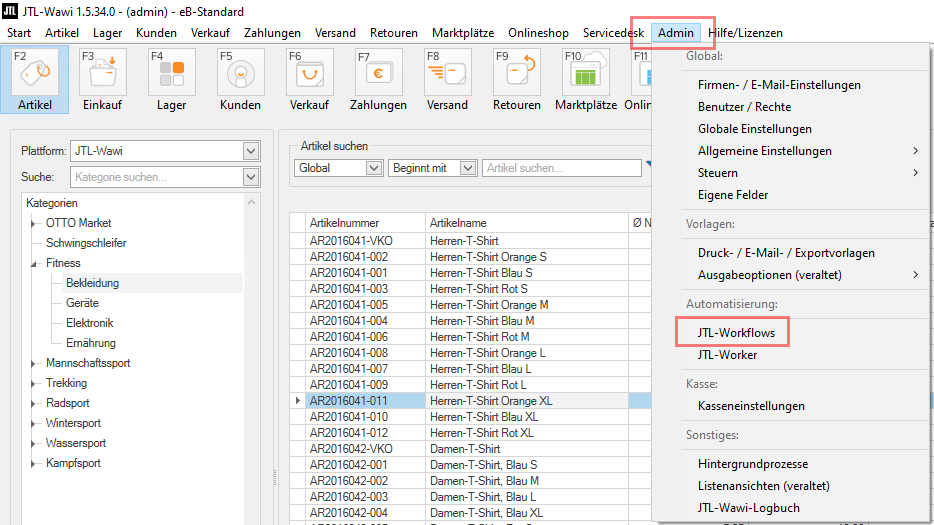Collapse the Fitness category

pos(33,263)
